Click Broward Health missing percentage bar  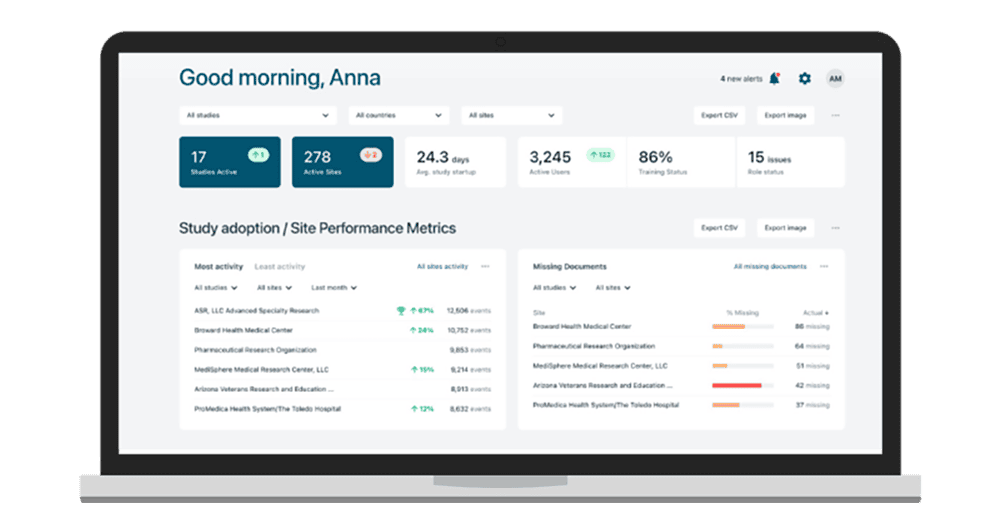(x=743, y=326)
